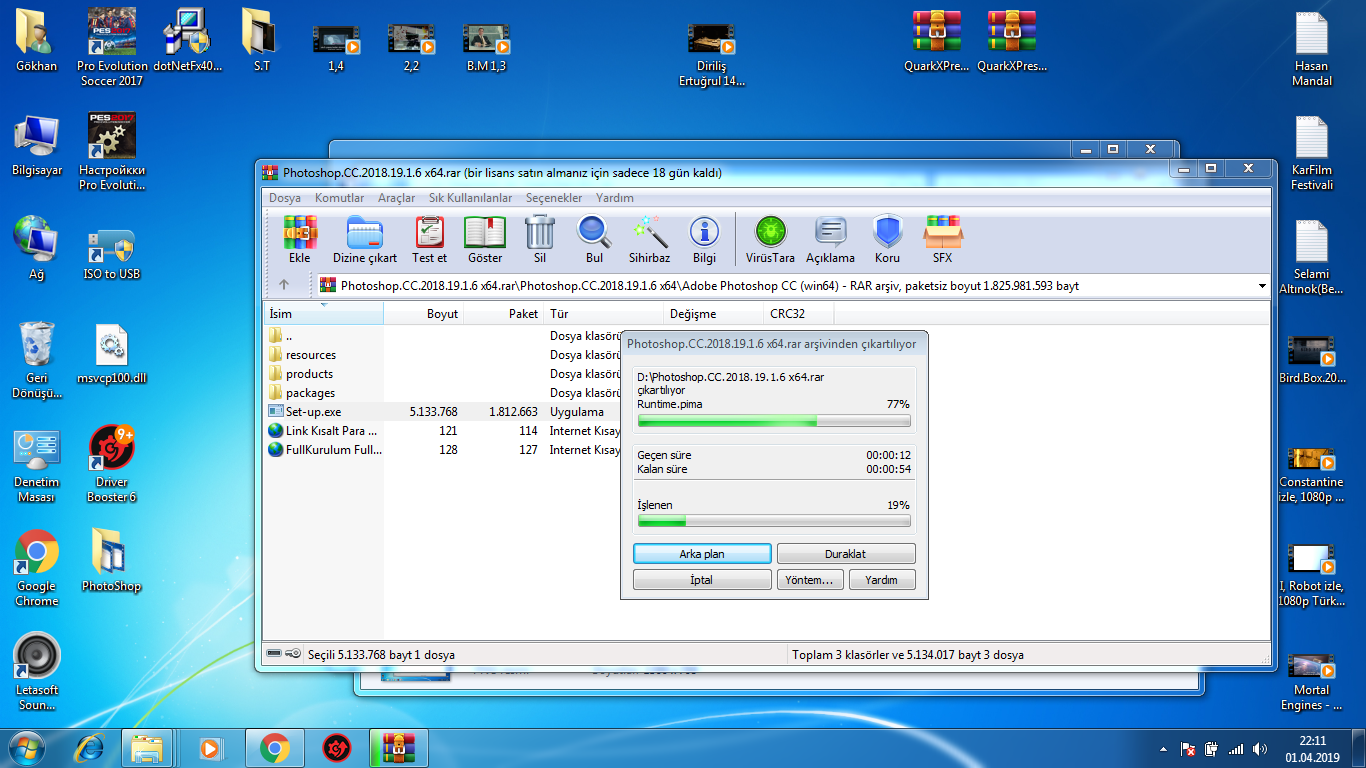Click the Yardım button in dialog
The width and height of the screenshot is (1366, 768).
(x=882, y=580)
